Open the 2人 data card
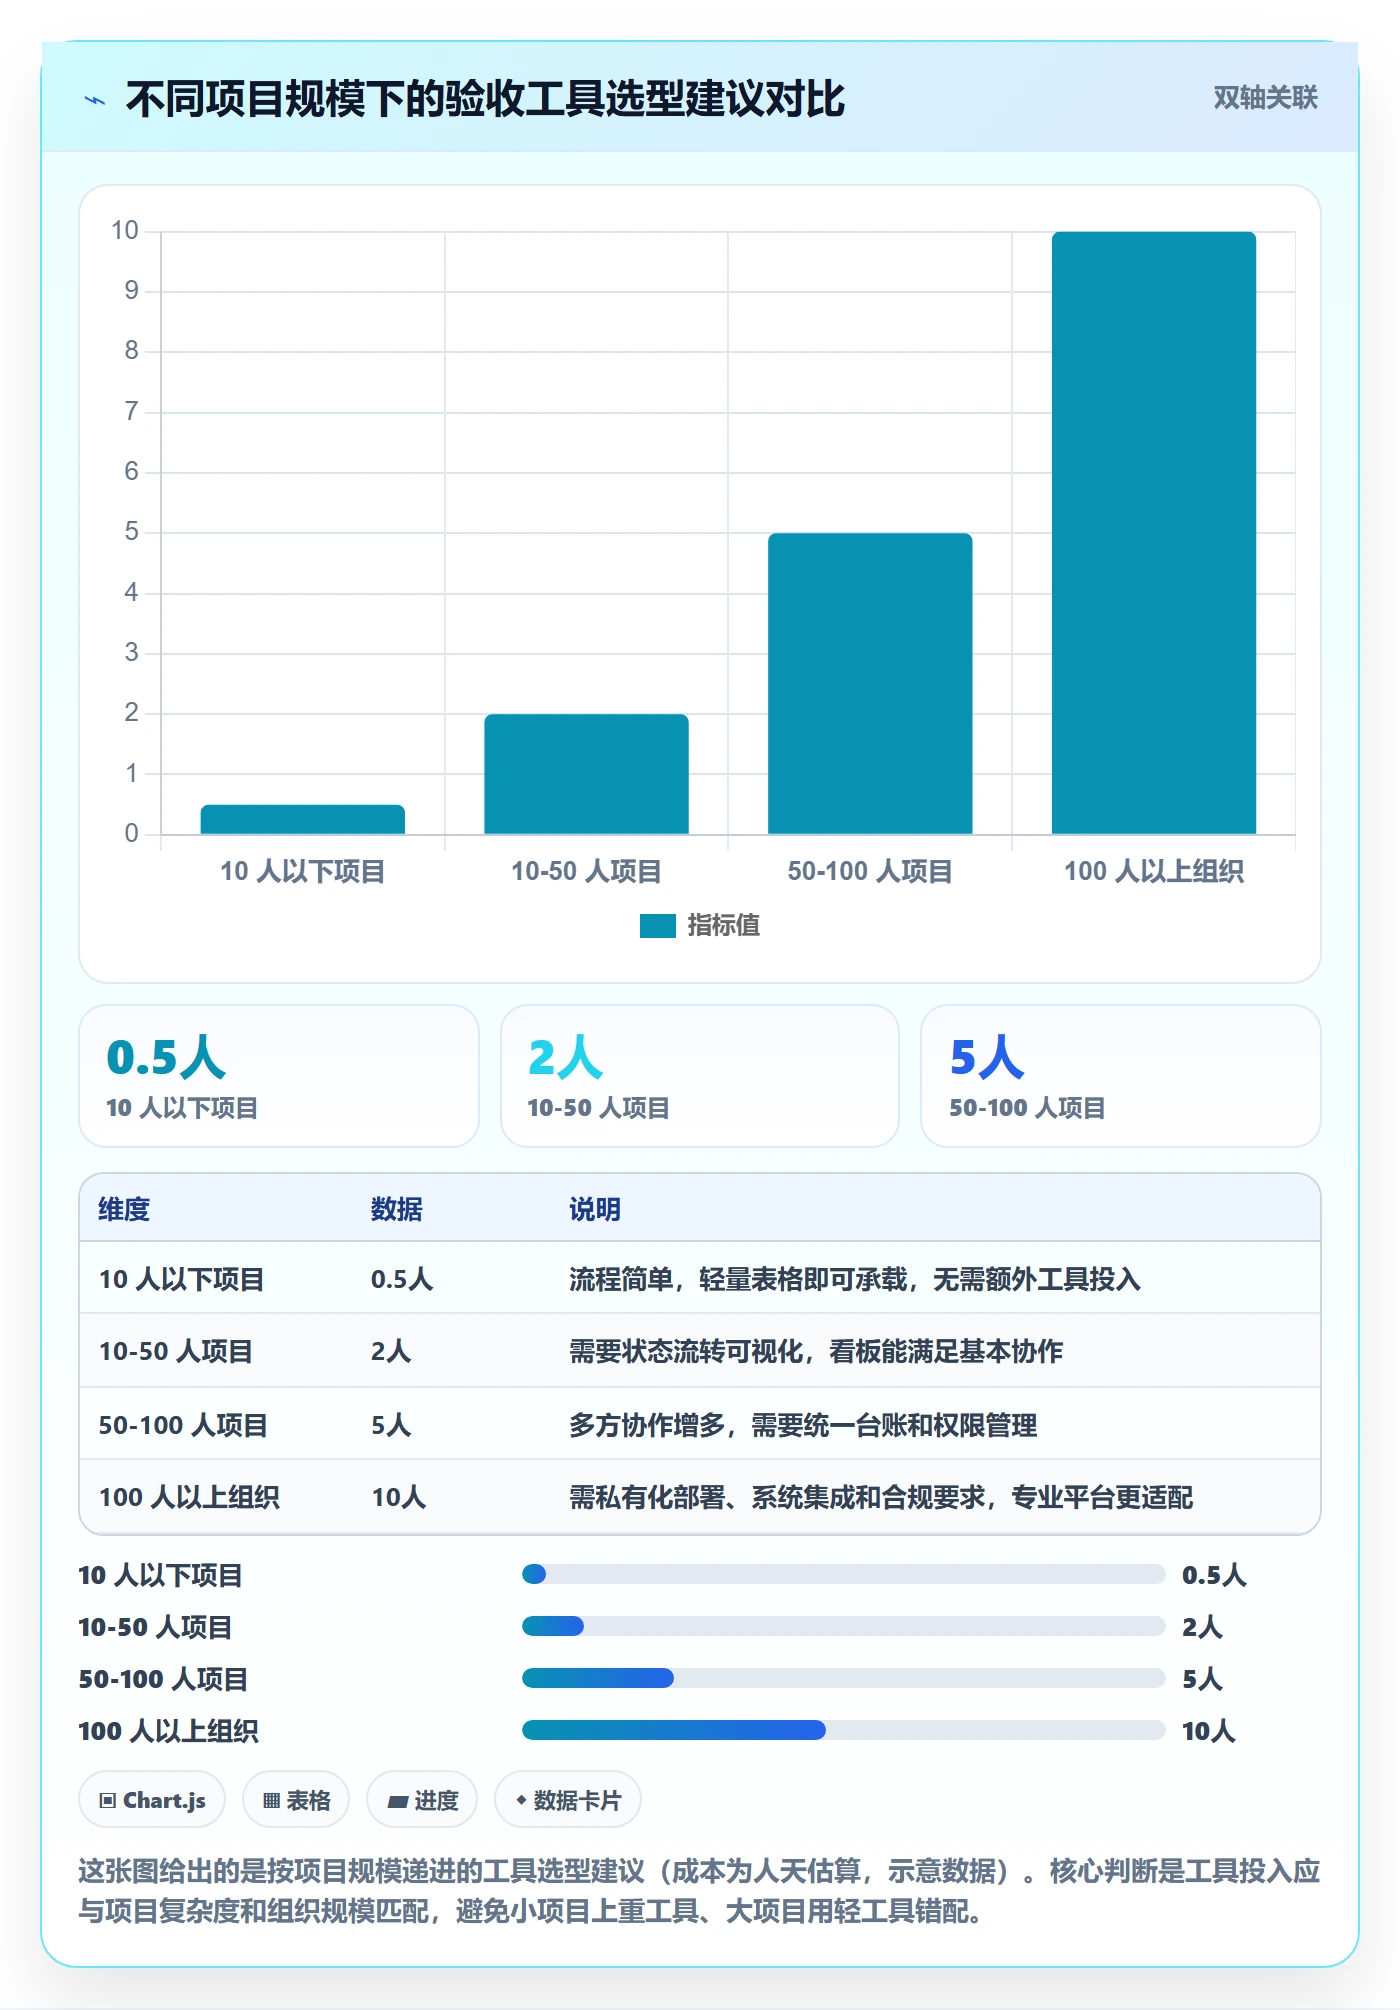The image size is (1400, 2010). click(x=700, y=1076)
